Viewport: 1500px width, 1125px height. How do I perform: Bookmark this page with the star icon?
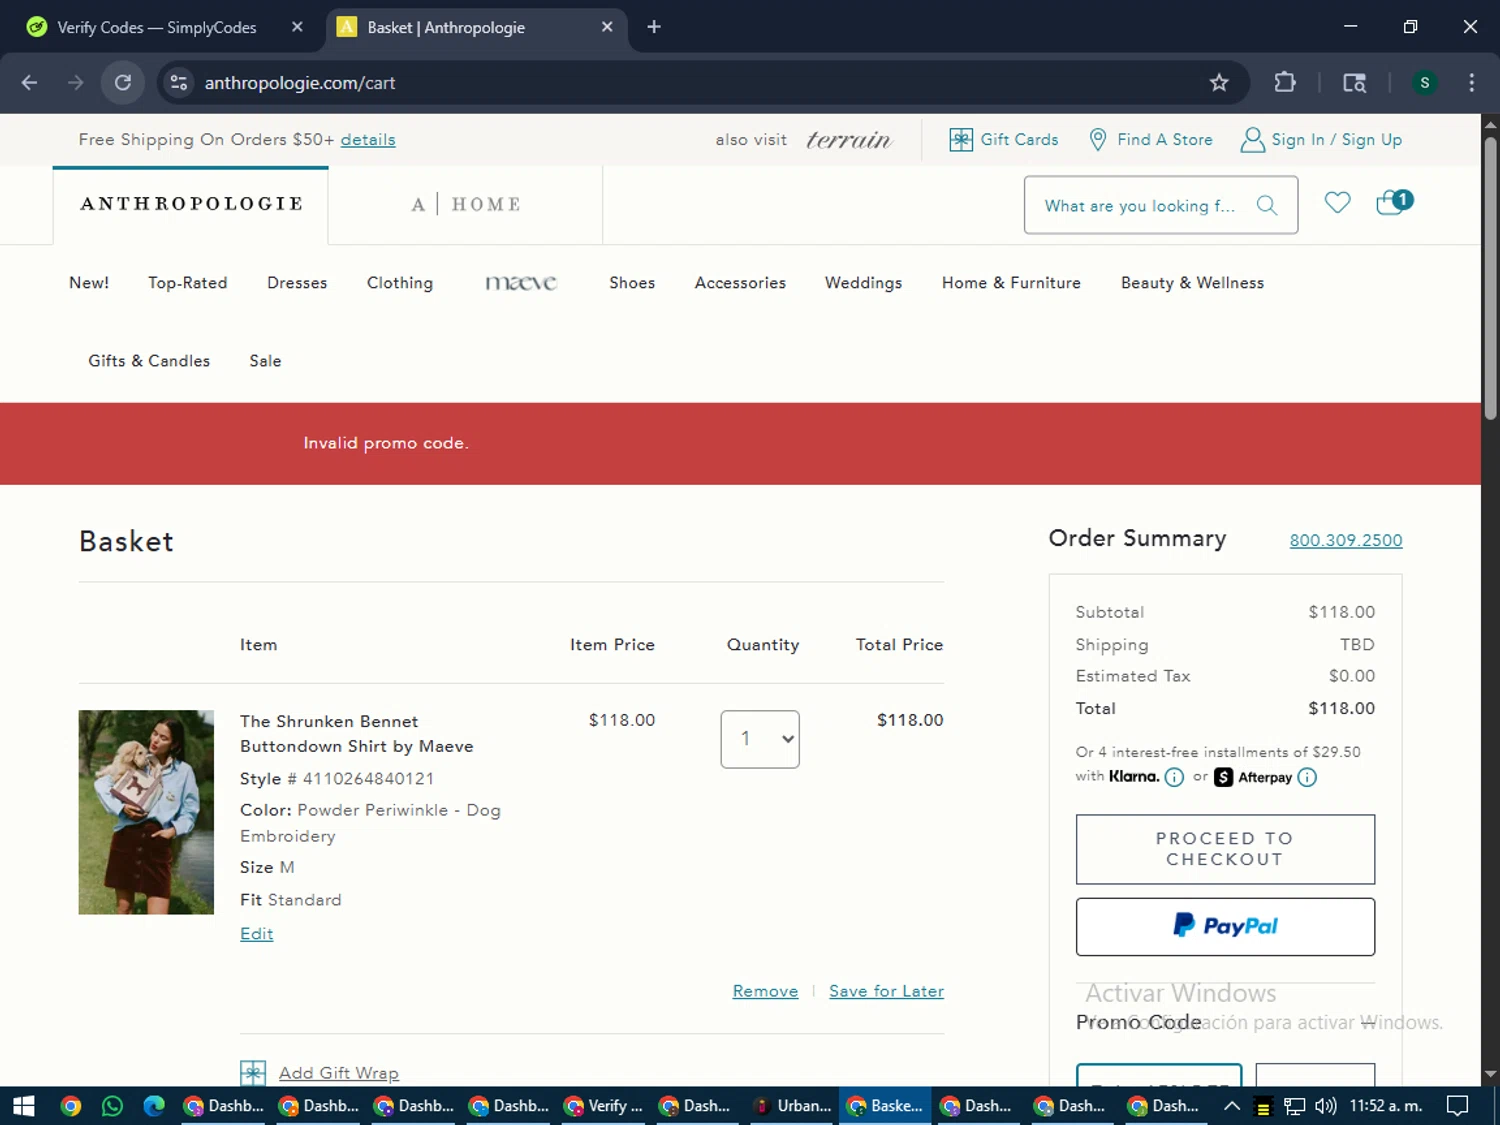pos(1218,83)
